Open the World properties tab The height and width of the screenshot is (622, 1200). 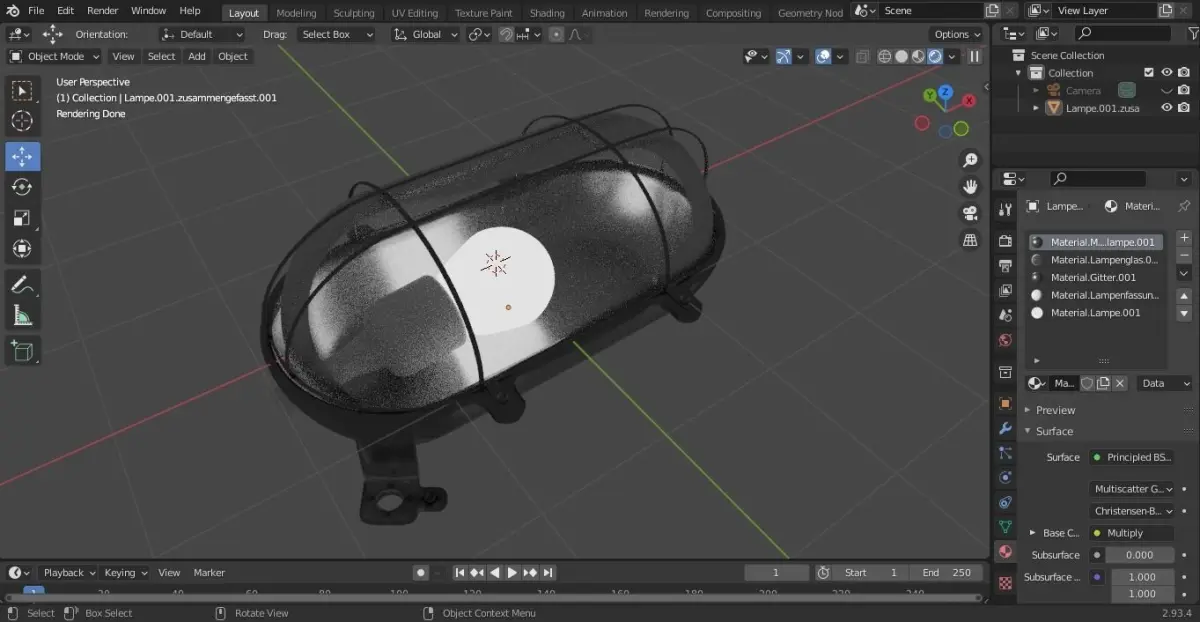[1005, 340]
